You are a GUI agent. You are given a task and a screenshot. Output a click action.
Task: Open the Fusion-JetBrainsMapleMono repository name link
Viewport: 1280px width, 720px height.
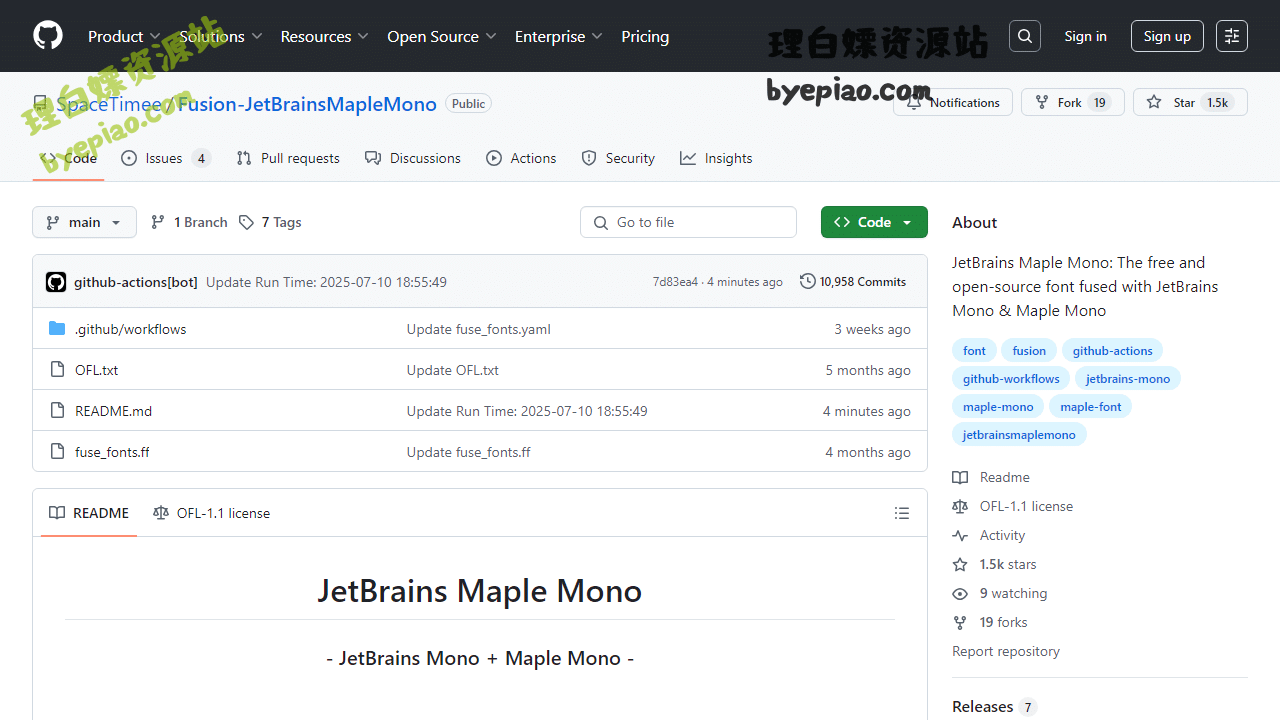(x=307, y=104)
